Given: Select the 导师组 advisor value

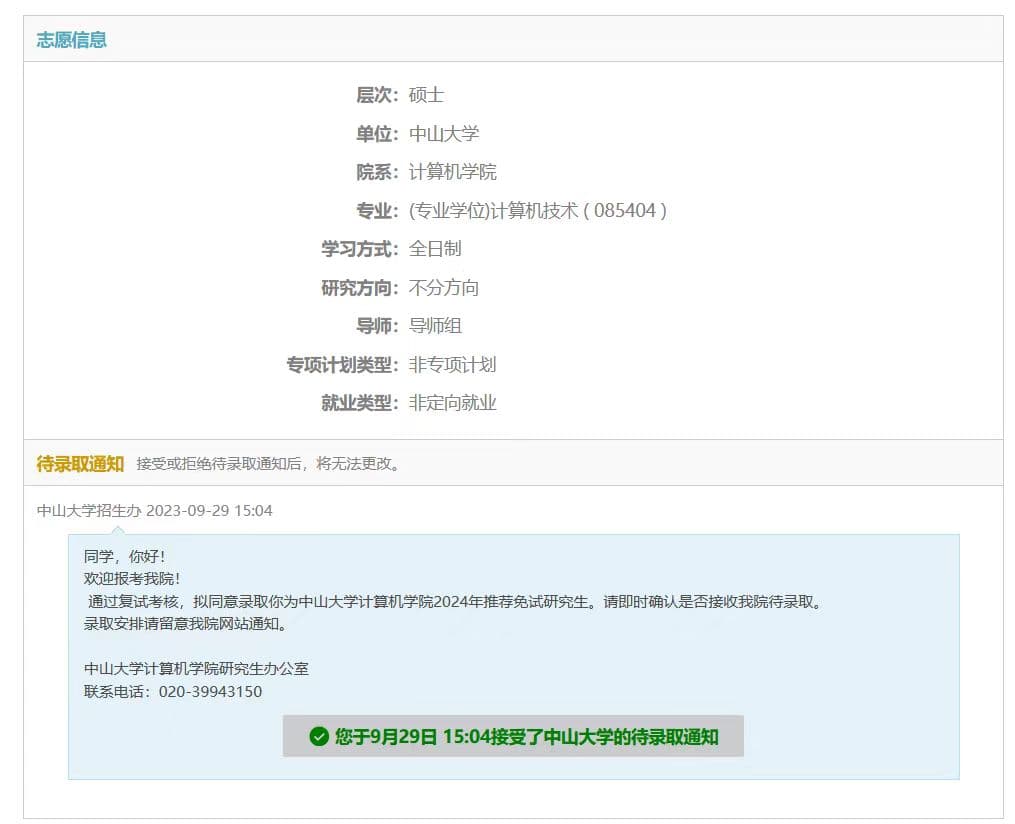Looking at the screenshot, I should 435,326.
